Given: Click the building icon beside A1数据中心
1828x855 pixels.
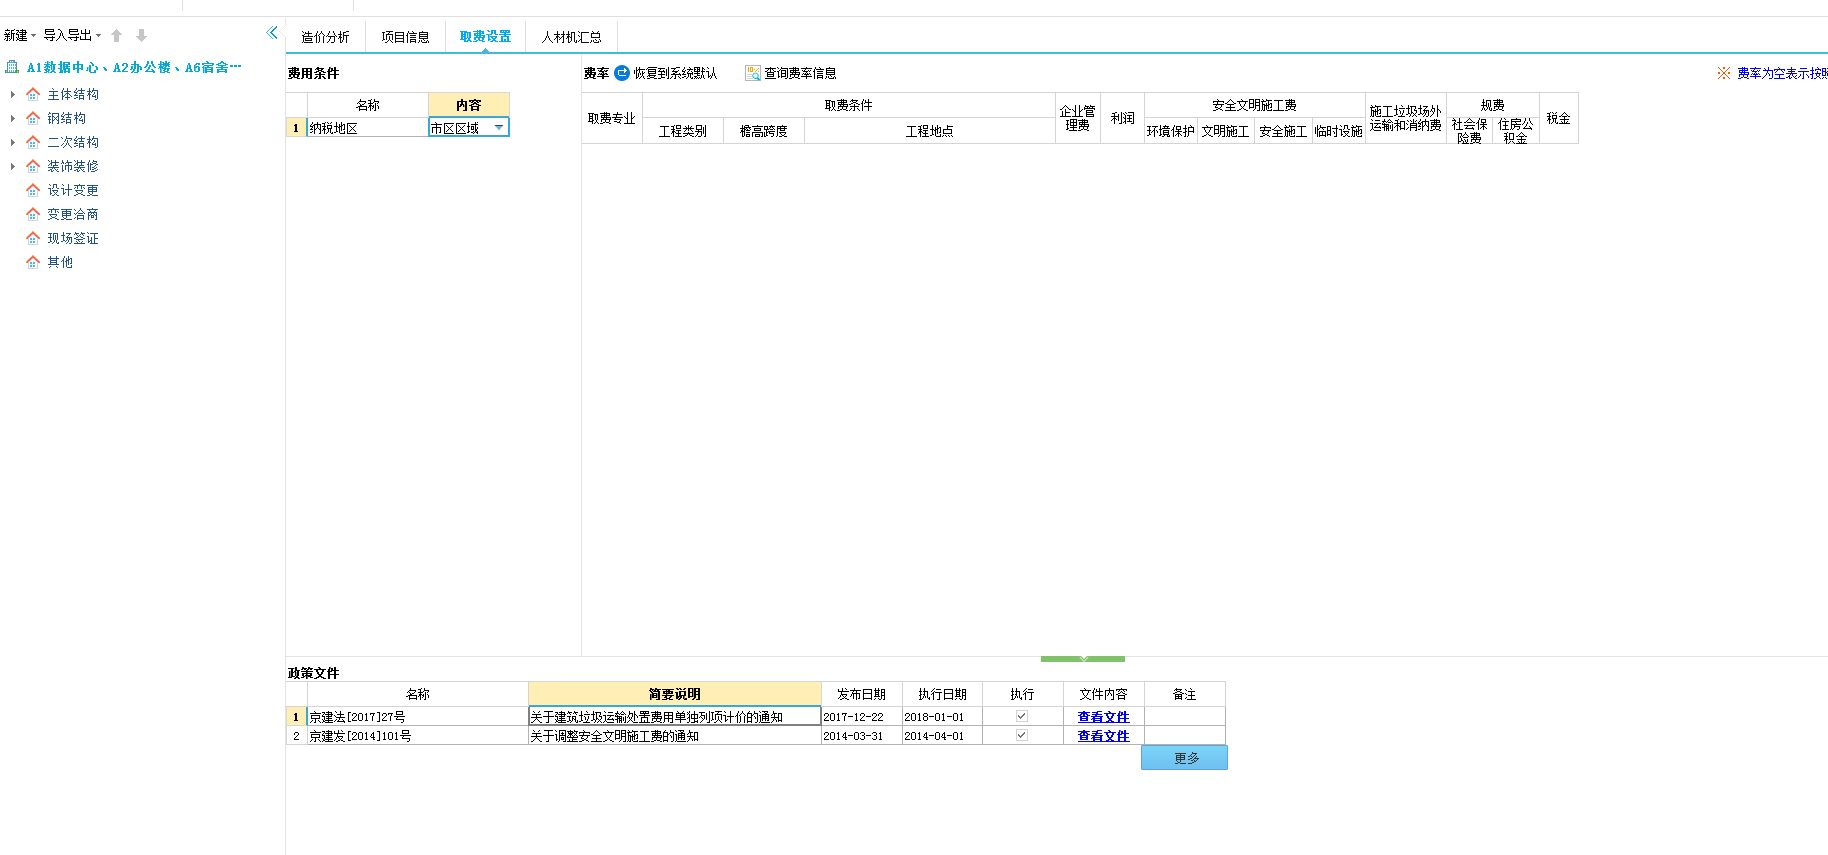Looking at the screenshot, I should (x=12, y=67).
